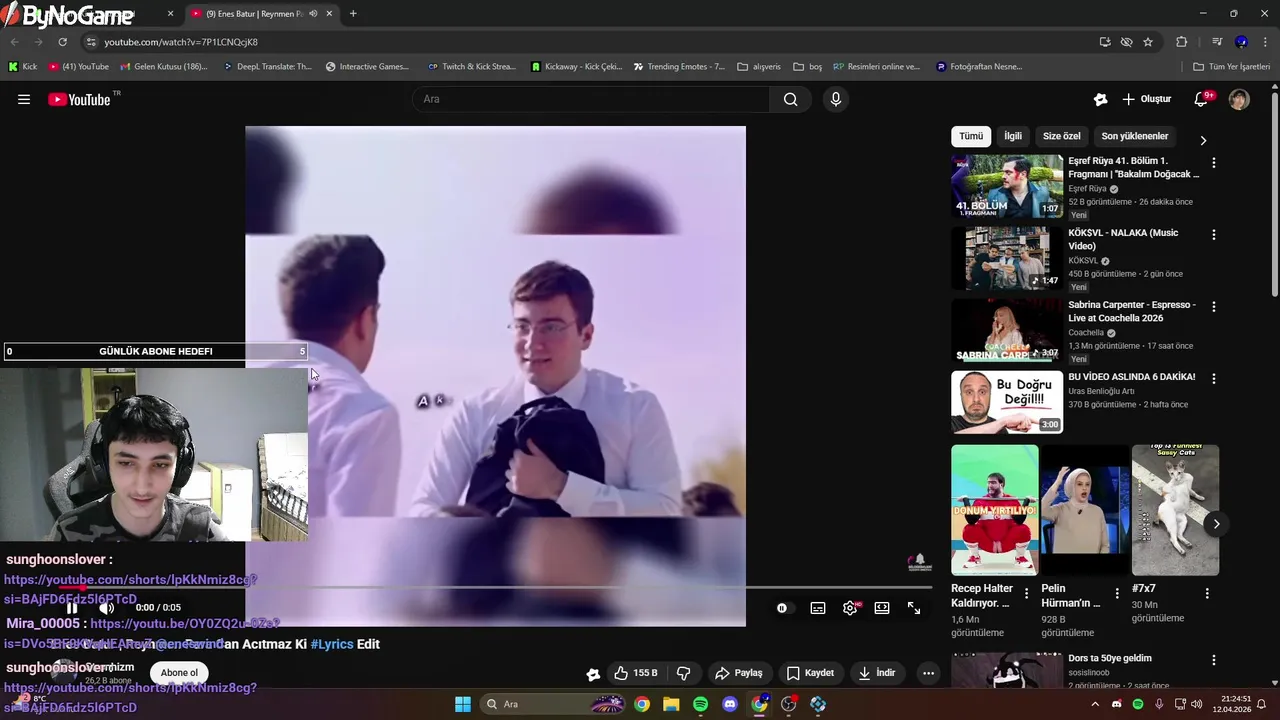This screenshot has width=1280, height=720.
Task: Toggle subtitles/captions in the player
Action: 818,608
